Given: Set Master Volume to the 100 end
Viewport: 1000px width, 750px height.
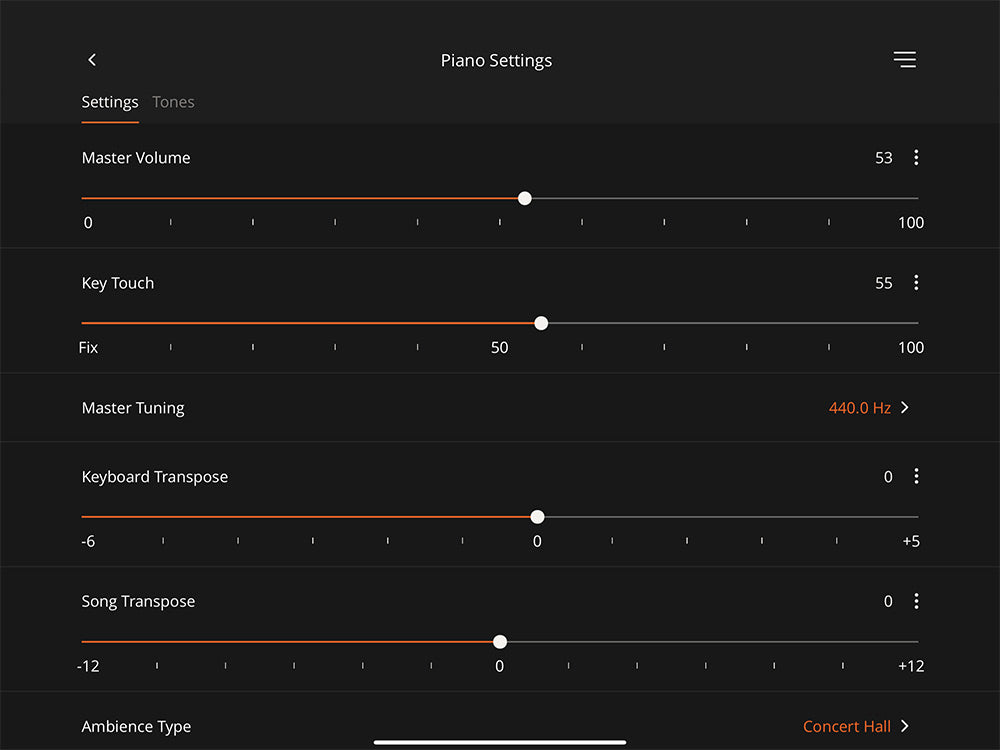Looking at the screenshot, I should point(917,198).
